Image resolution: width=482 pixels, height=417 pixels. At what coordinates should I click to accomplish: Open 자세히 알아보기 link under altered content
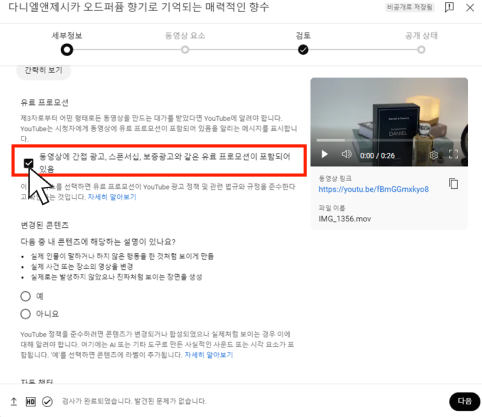tap(209, 355)
